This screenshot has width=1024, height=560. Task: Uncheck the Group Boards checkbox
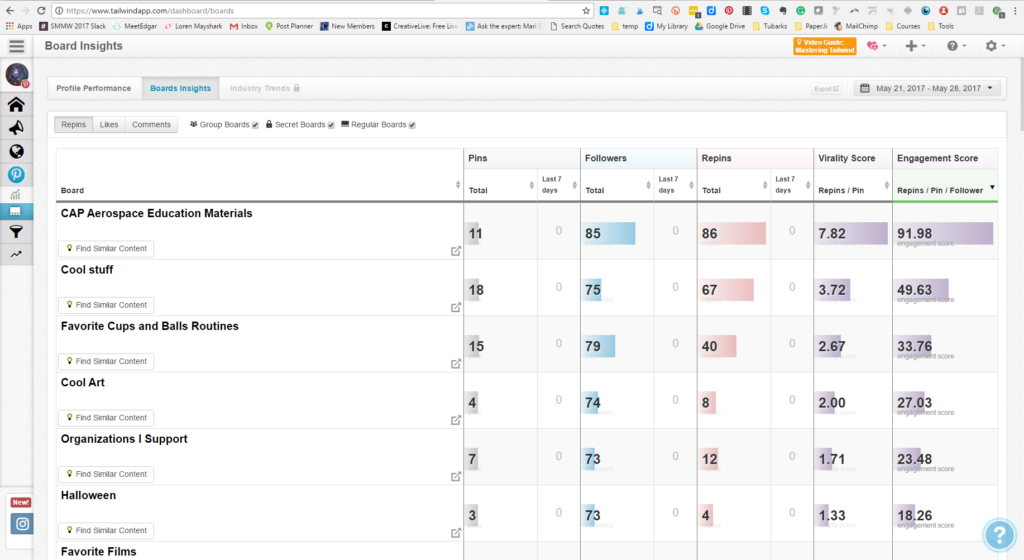(256, 125)
